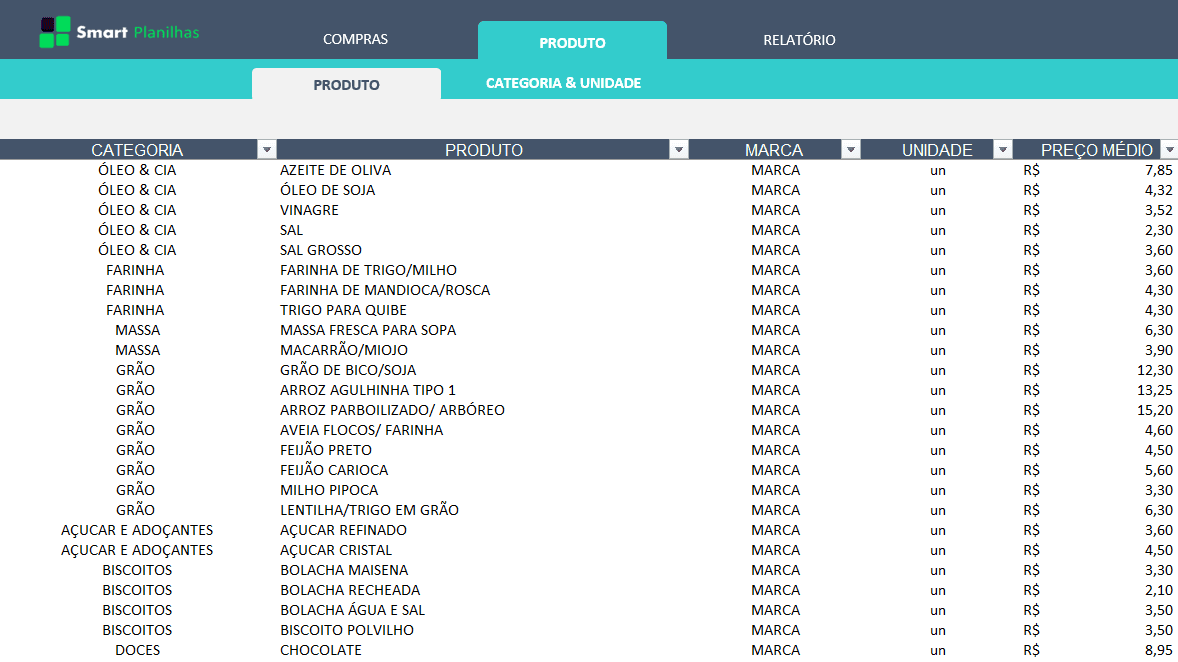The width and height of the screenshot is (1178, 662).
Task: Select the PRODUTO sub-tab
Action: (x=346, y=85)
